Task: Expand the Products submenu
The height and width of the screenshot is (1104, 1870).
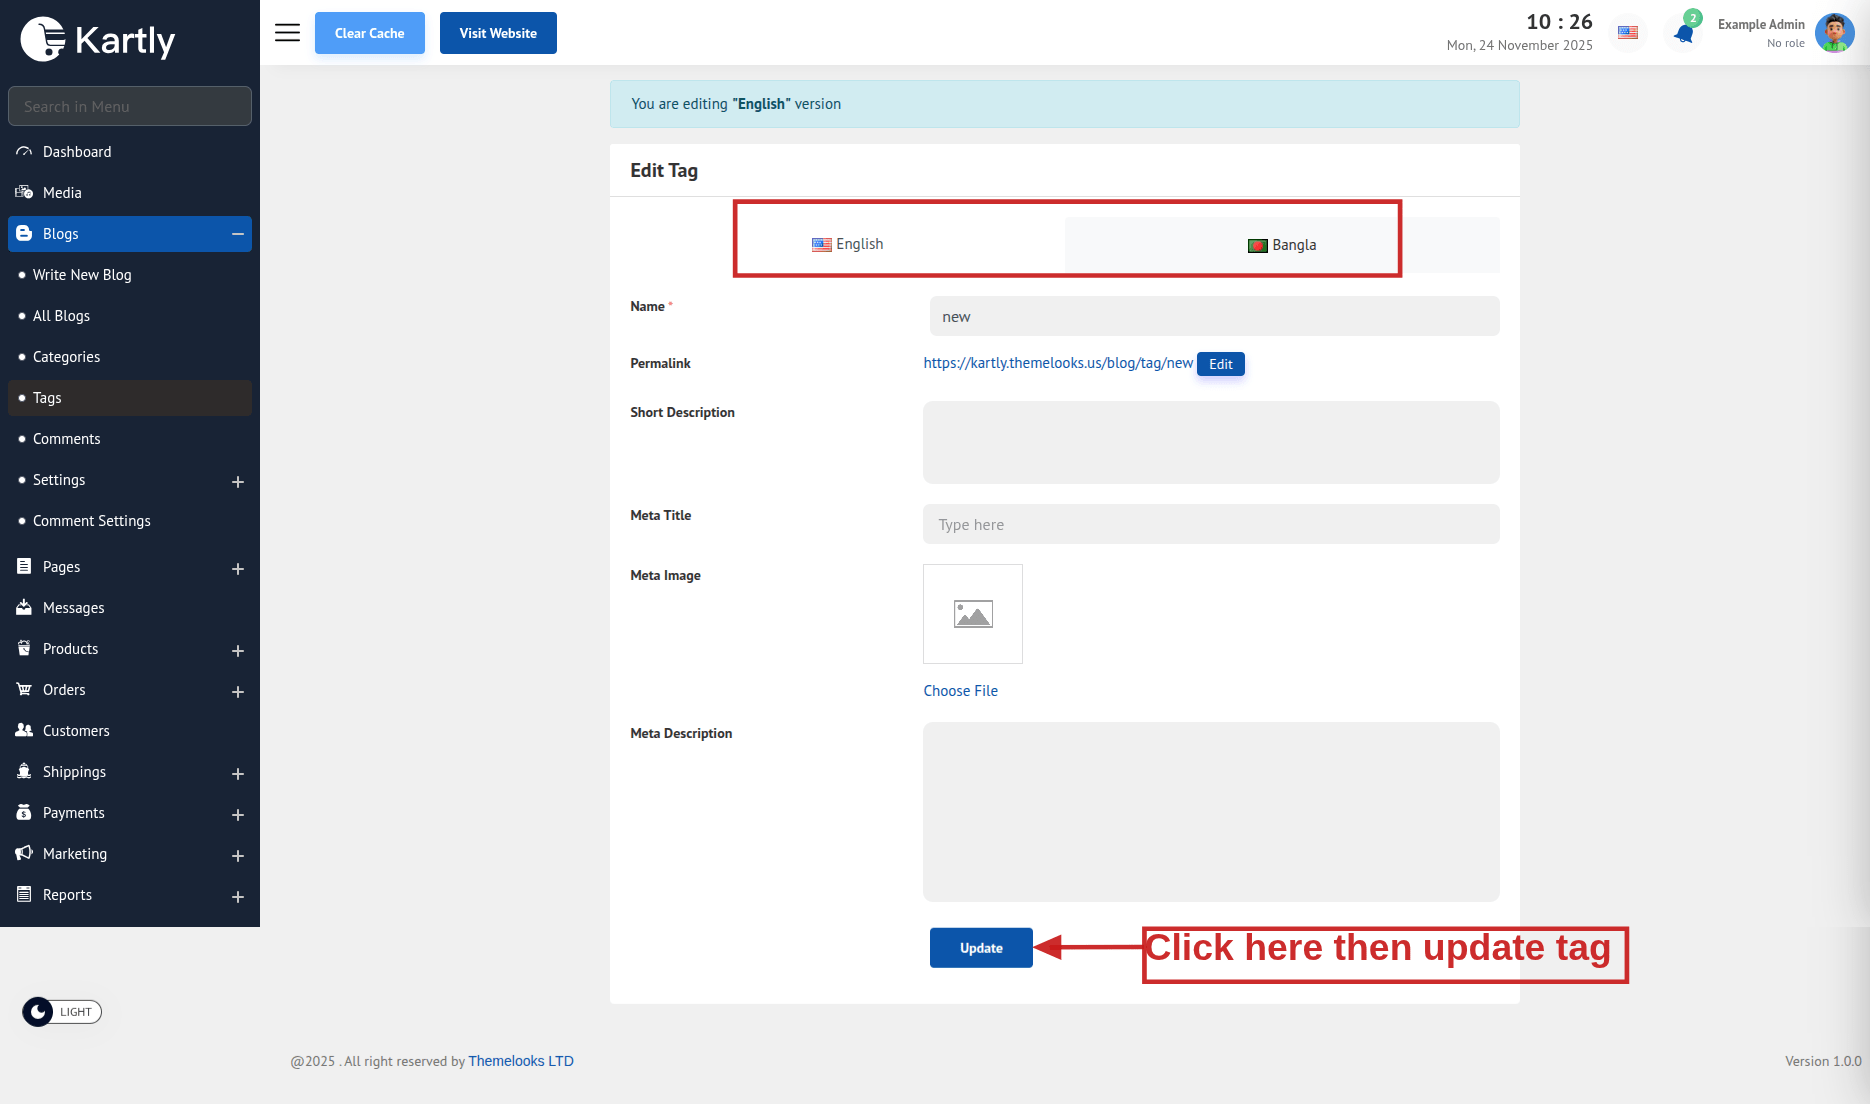Action: (238, 651)
